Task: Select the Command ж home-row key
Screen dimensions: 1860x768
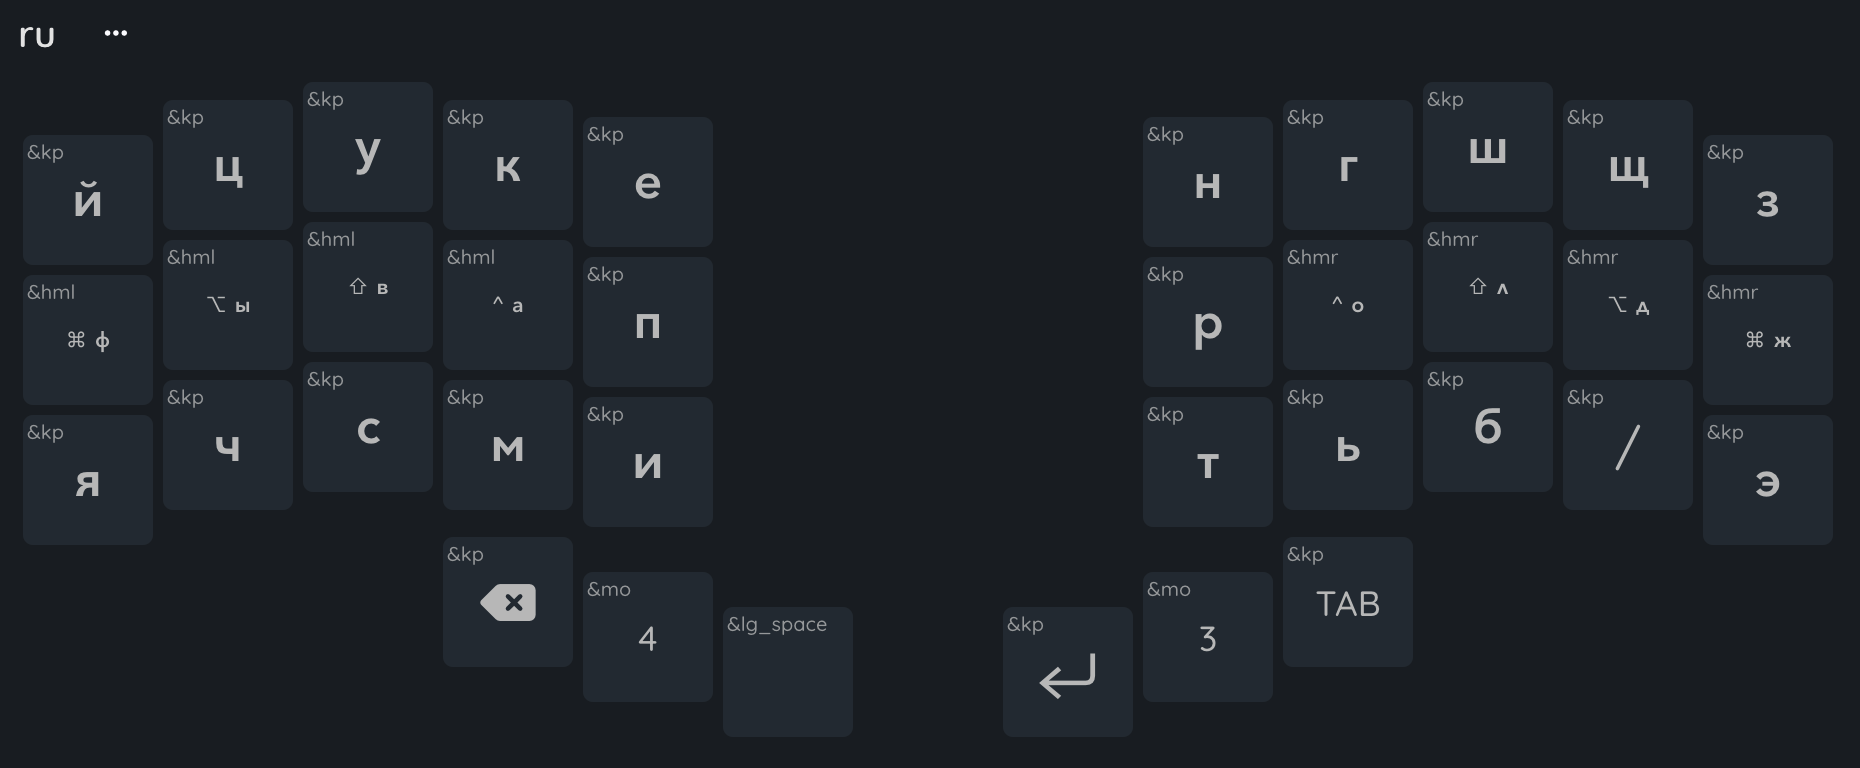Action: pos(1768,340)
